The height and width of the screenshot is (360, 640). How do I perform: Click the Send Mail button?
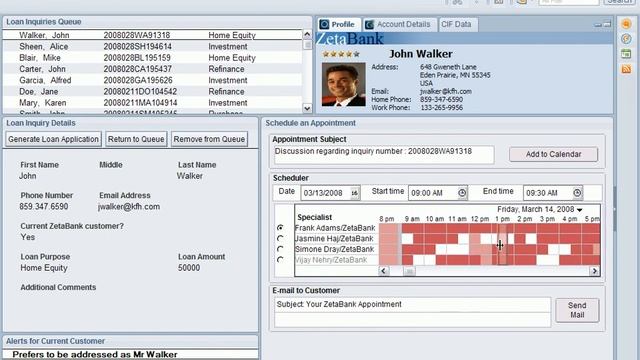click(577, 310)
